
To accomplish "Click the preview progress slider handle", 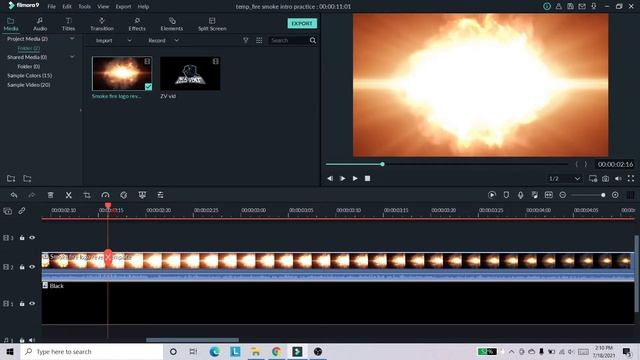I will (x=382, y=164).
